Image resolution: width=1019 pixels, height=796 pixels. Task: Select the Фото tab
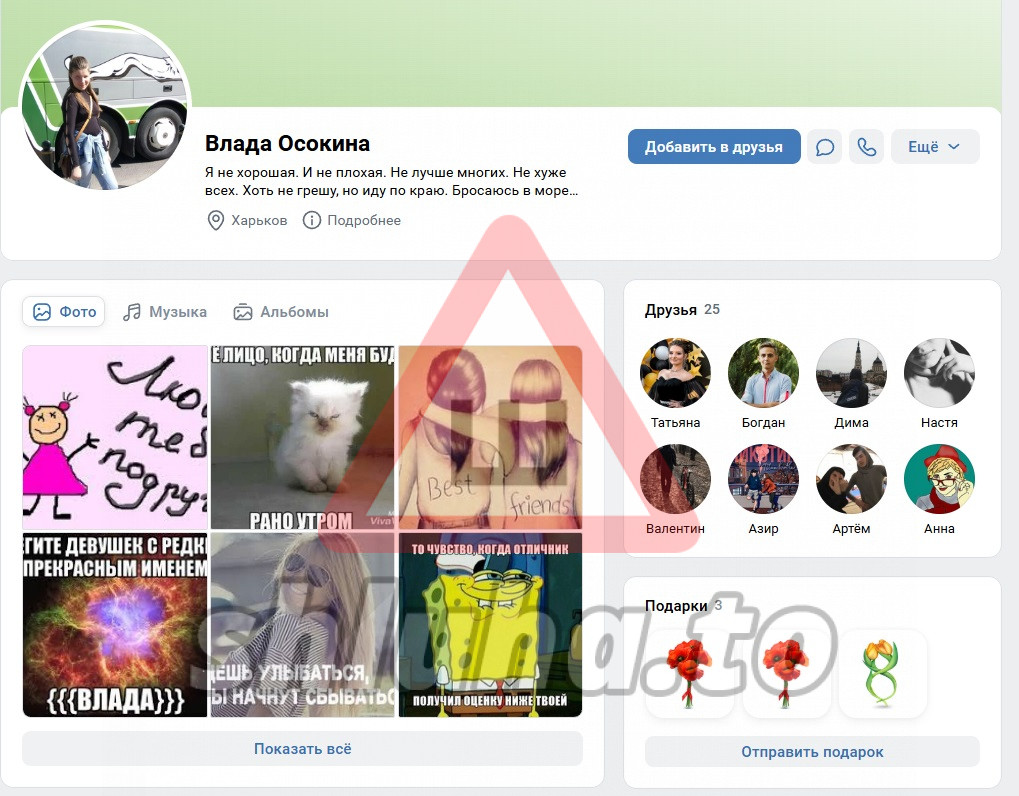tap(64, 312)
